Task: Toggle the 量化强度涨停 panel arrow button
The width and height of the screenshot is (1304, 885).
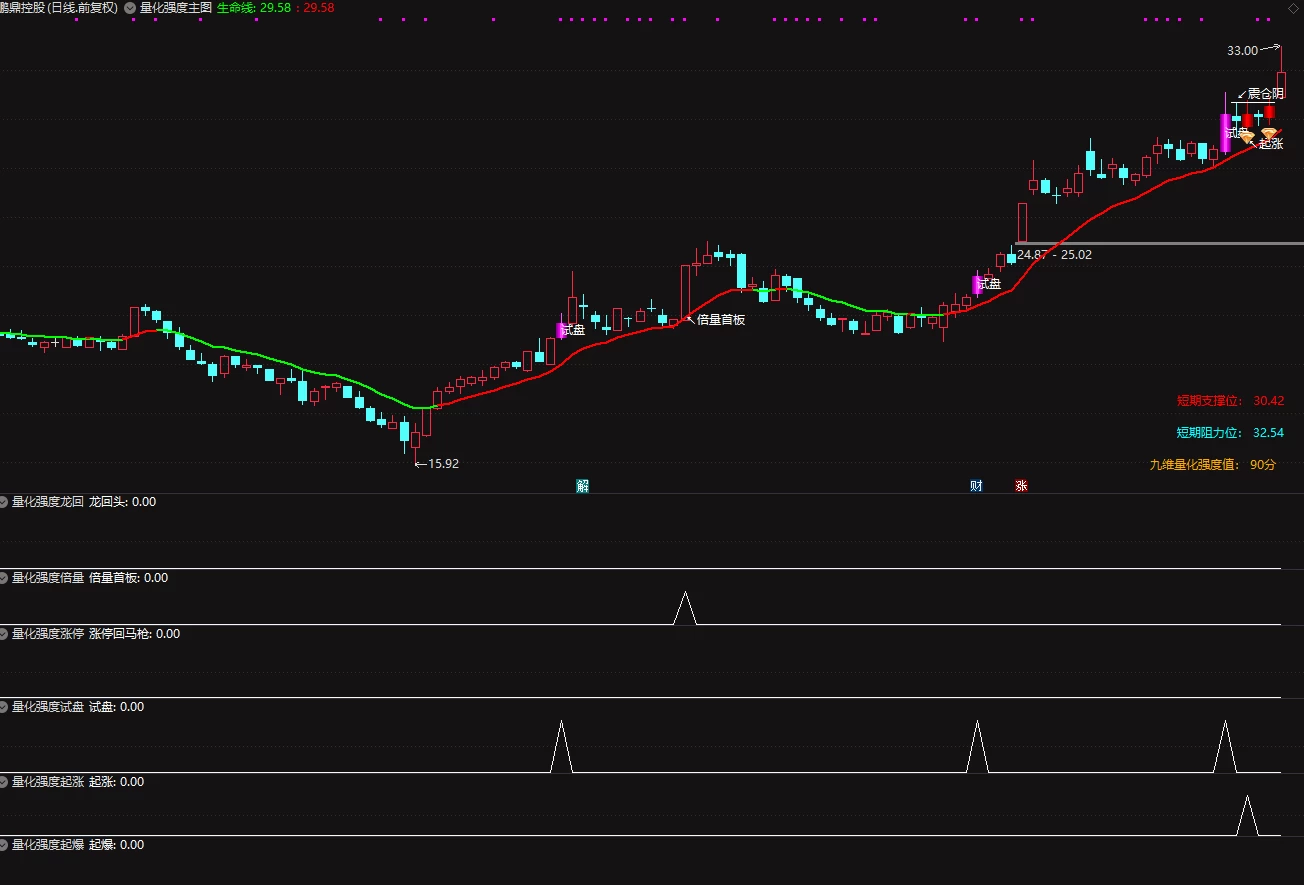Action: point(4,634)
